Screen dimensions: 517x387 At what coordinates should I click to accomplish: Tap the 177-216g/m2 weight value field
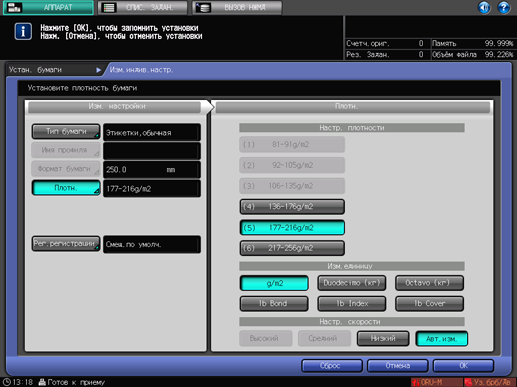tap(152, 189)
